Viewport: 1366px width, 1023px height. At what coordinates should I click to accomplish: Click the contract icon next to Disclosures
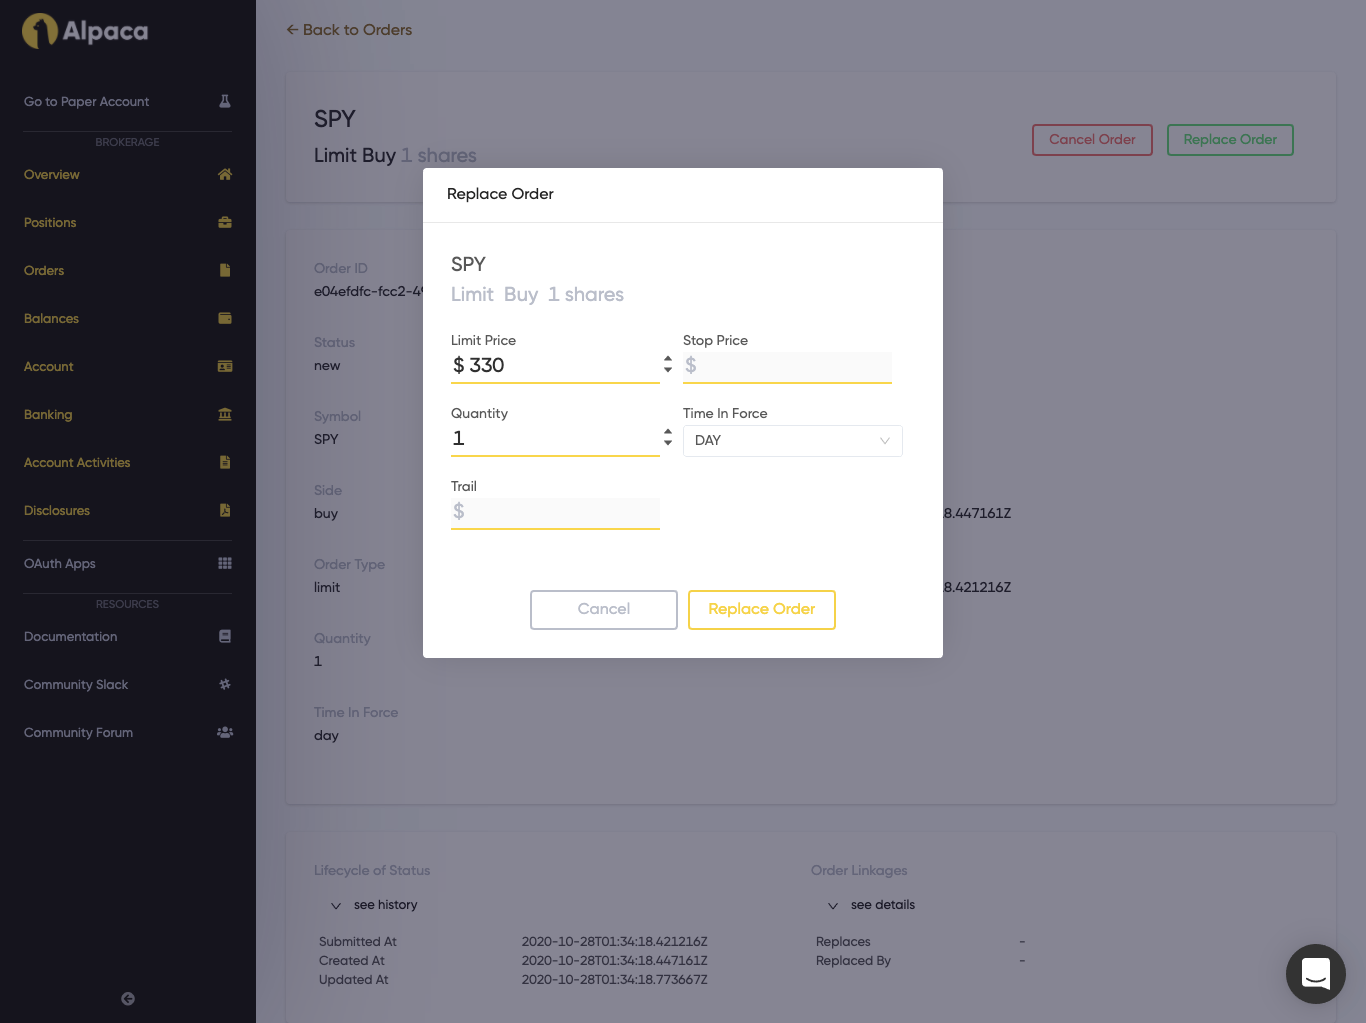225,510
